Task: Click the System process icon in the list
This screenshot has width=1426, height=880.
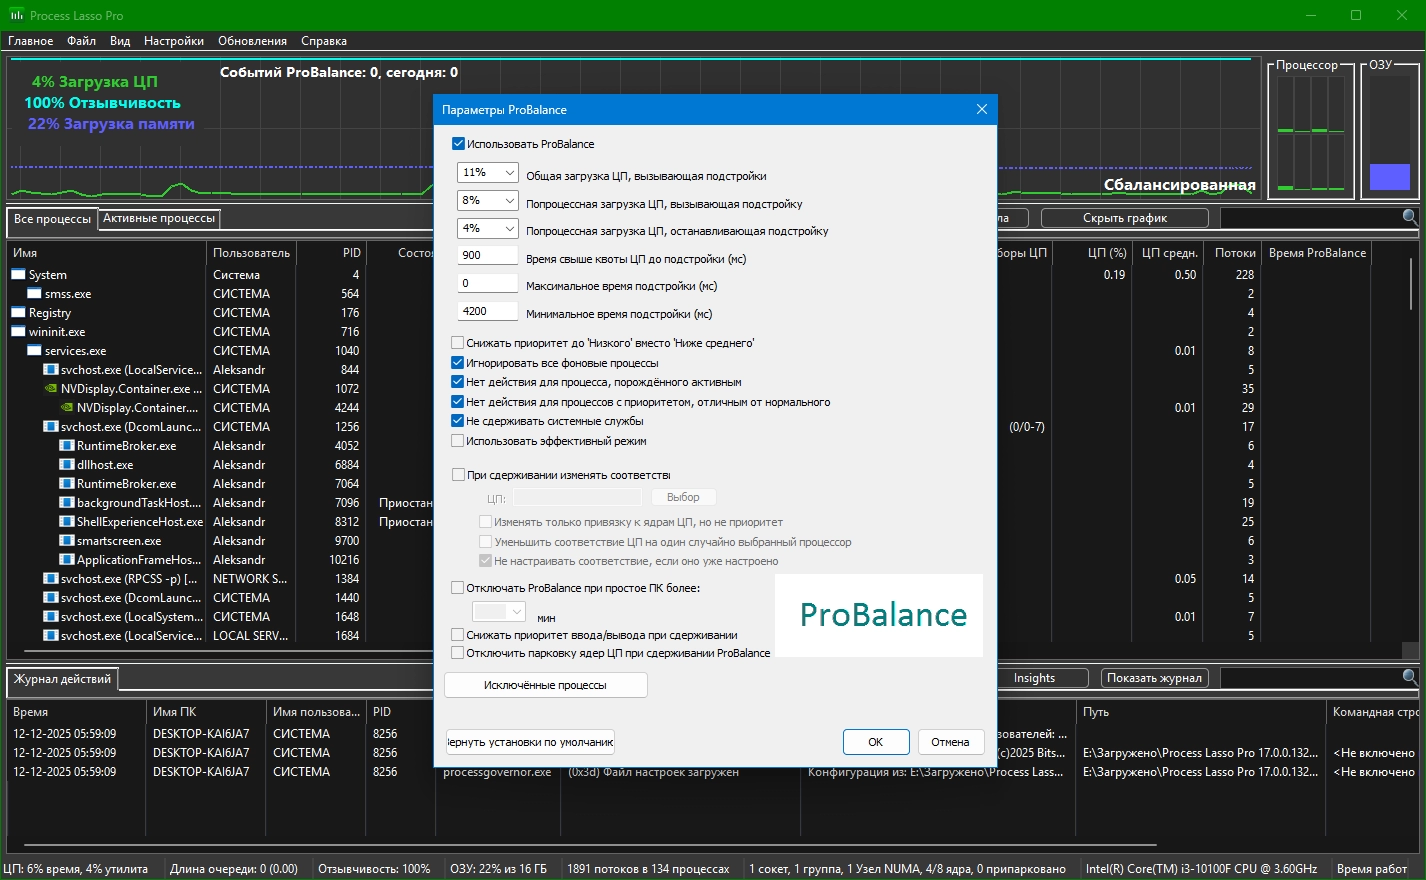Action: [19, 275]
